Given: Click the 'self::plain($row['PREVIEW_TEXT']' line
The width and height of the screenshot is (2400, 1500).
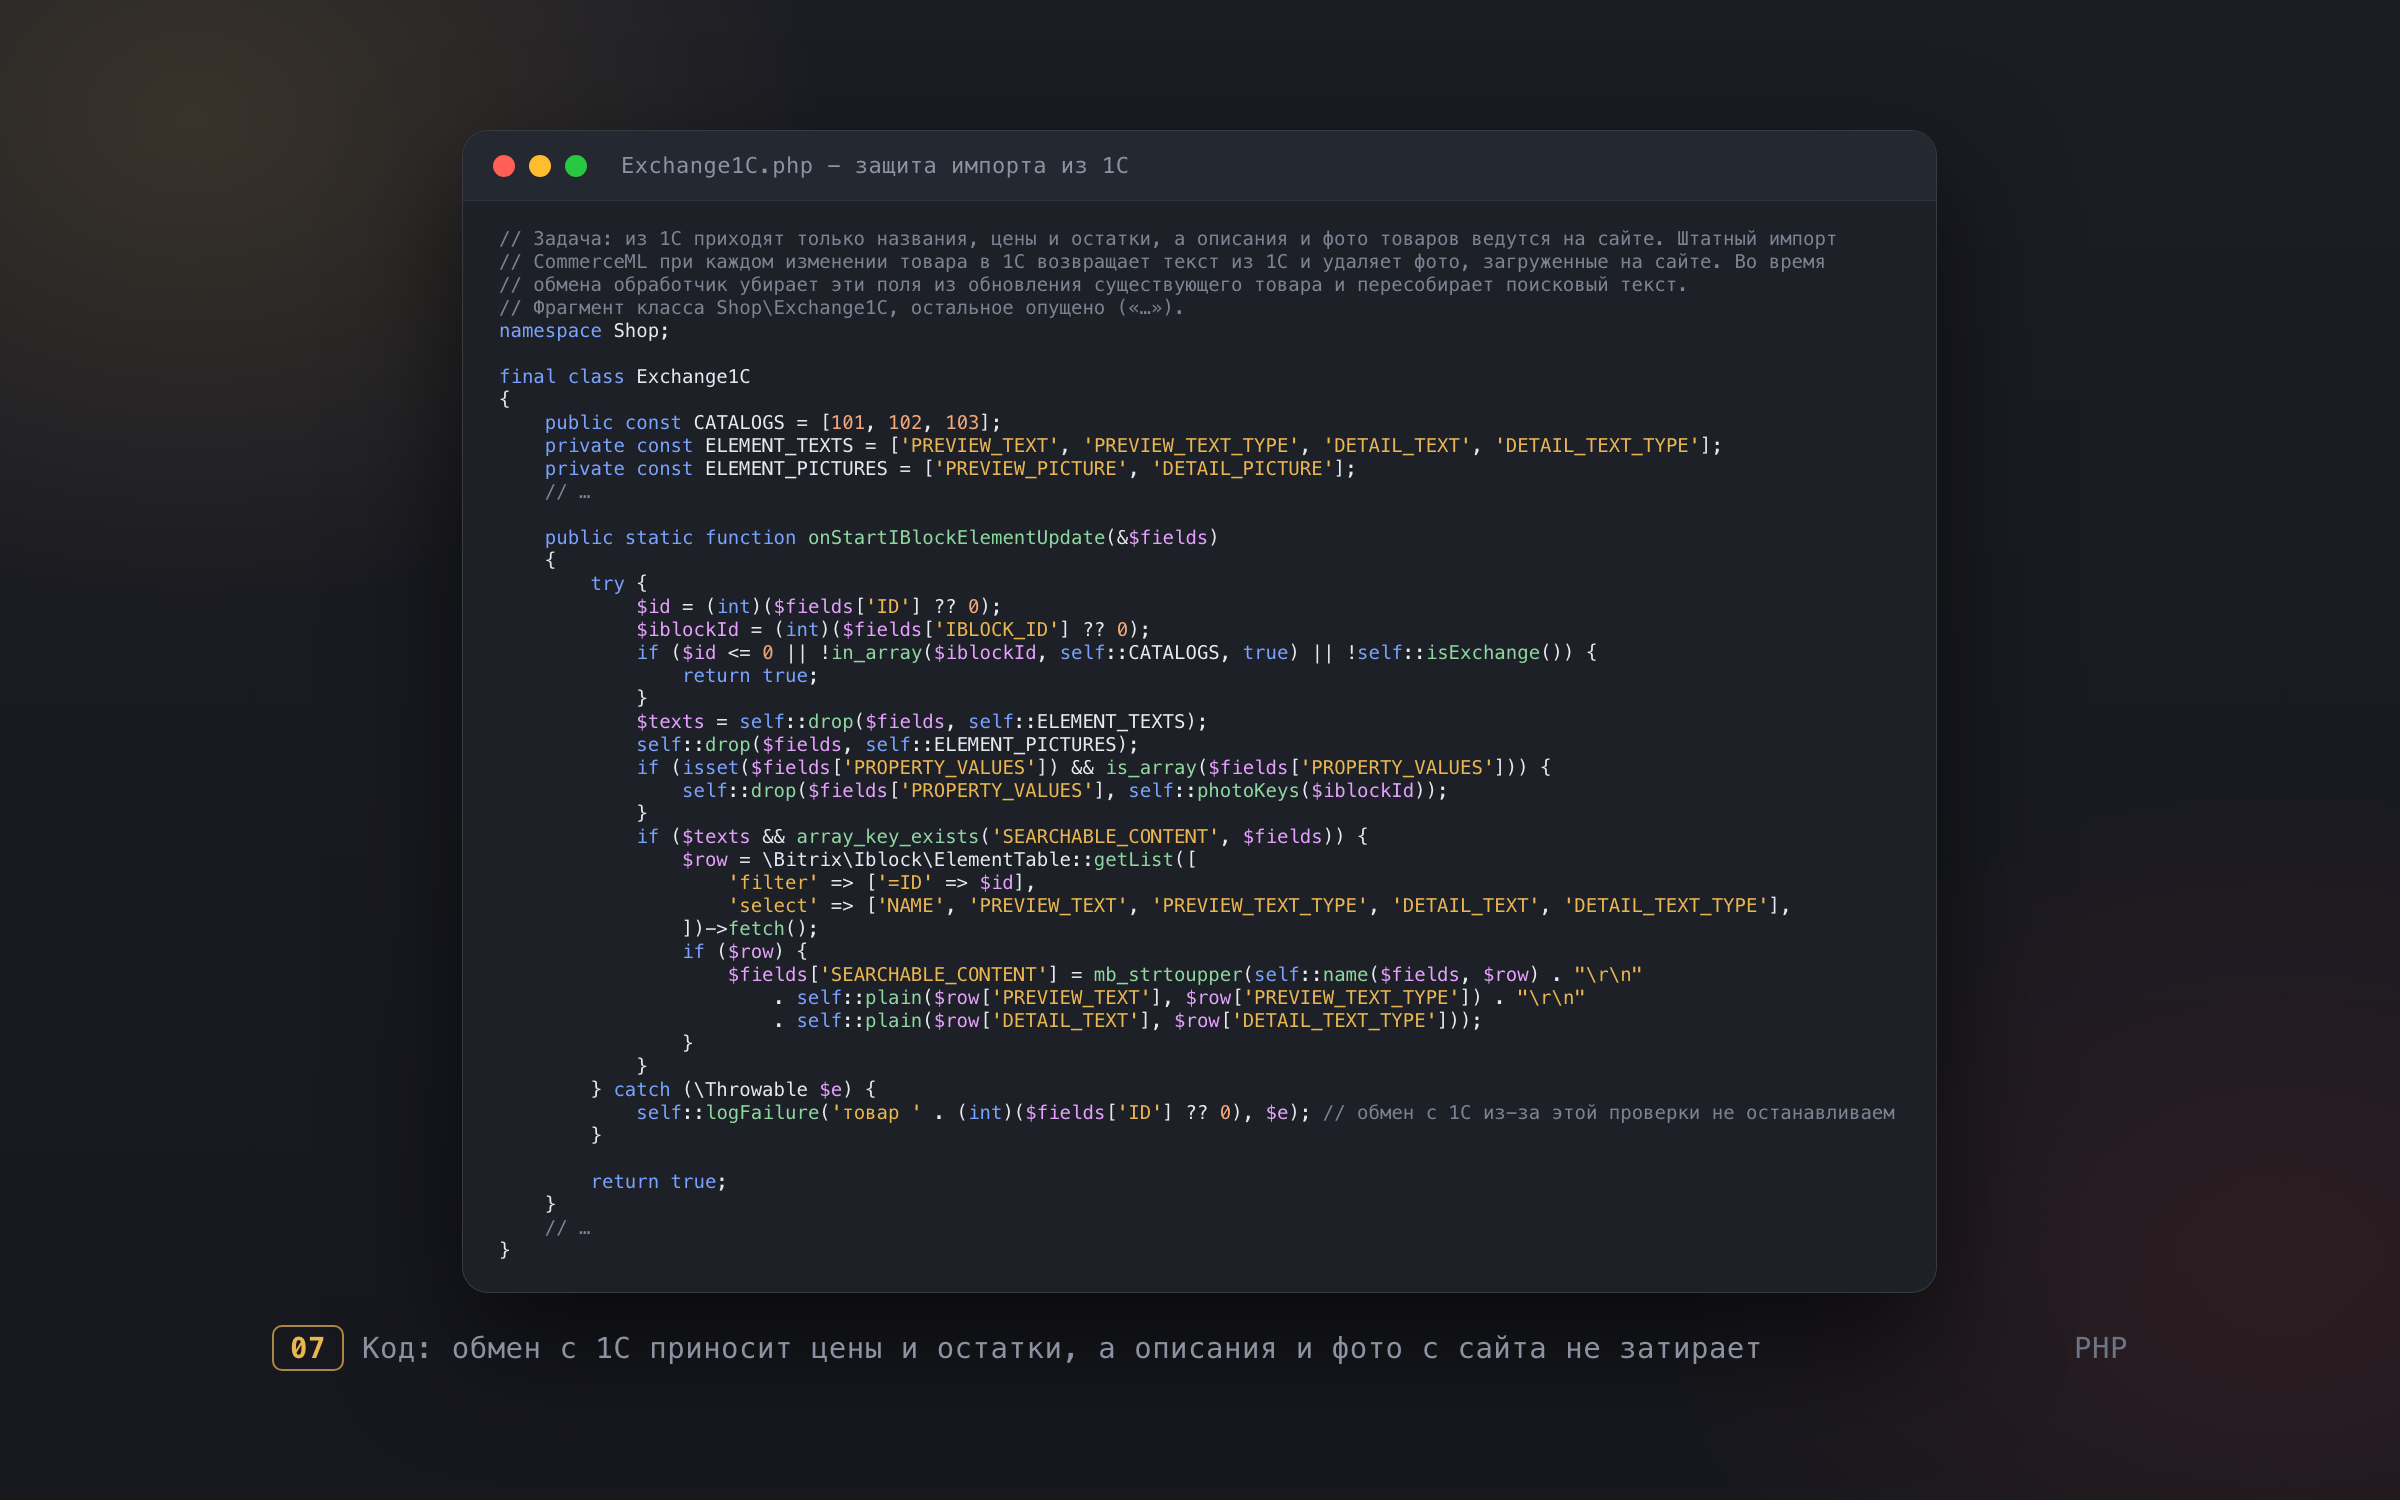Looking at the screenshot, I should tap(1179, 998).
